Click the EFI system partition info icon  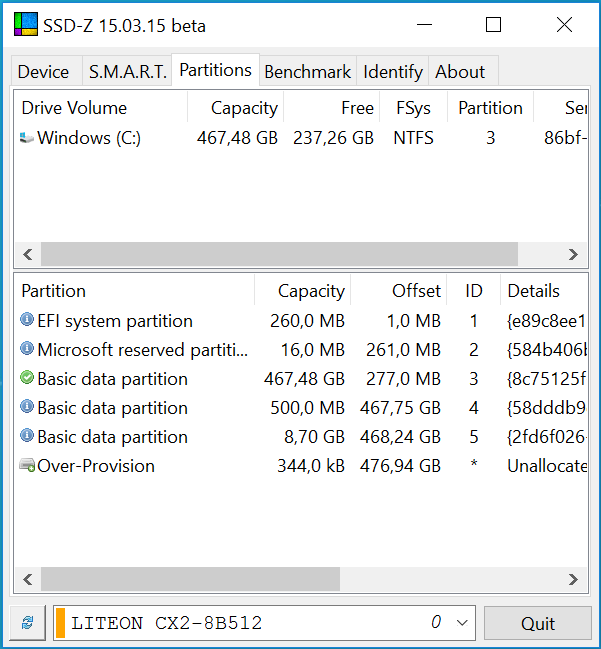coord(27,320)
